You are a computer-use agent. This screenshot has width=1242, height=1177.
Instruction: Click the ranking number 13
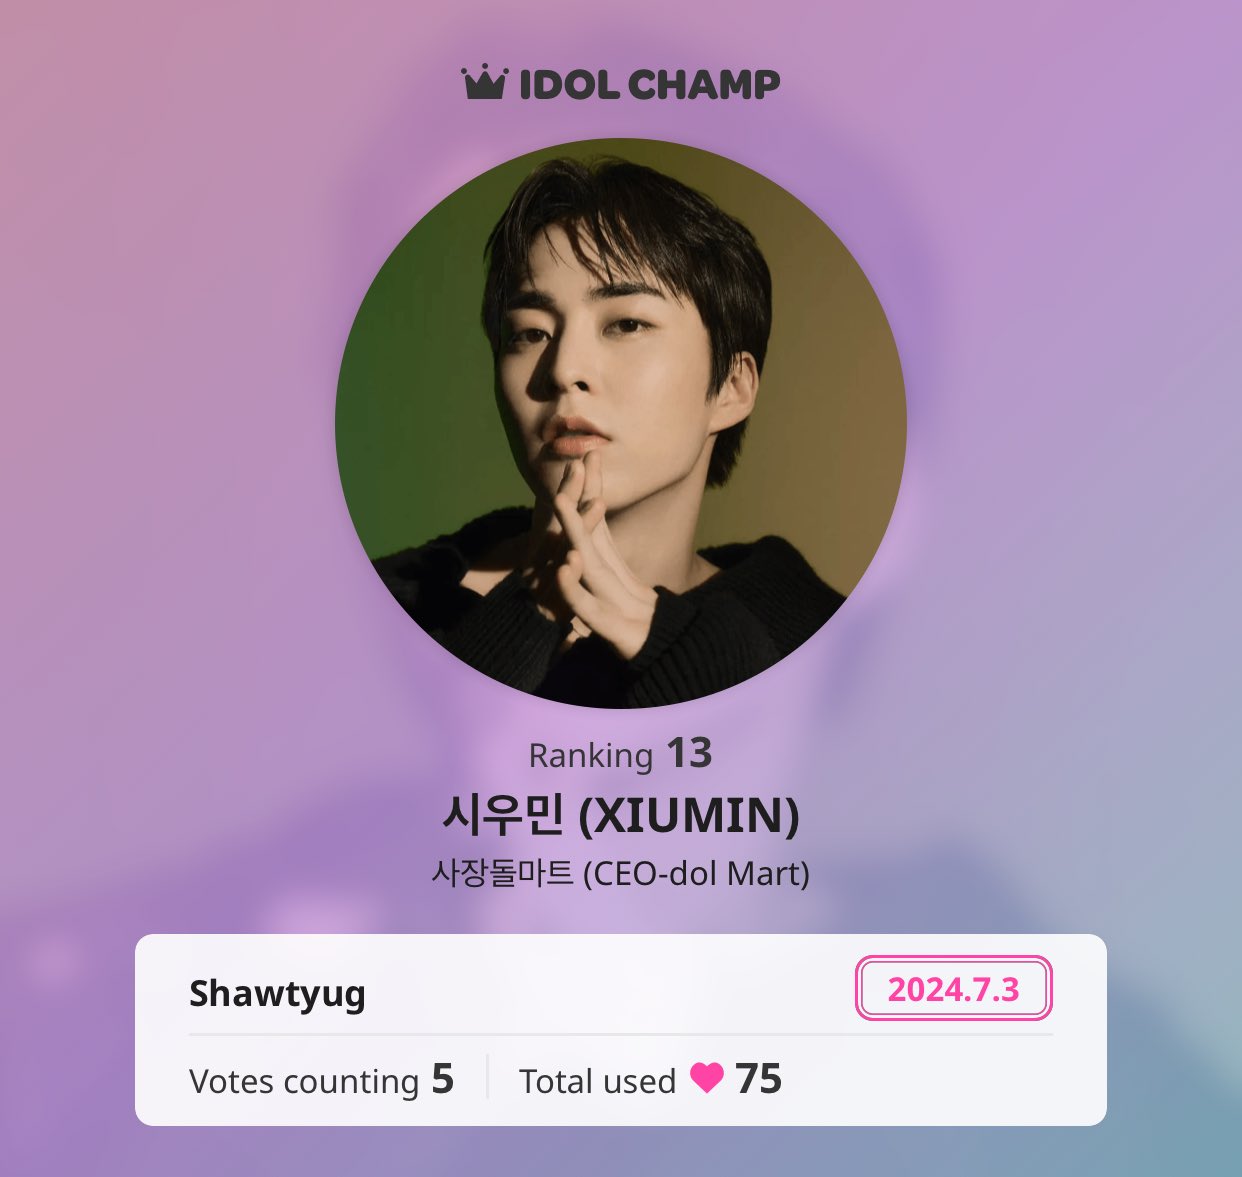tap(689, 754)
